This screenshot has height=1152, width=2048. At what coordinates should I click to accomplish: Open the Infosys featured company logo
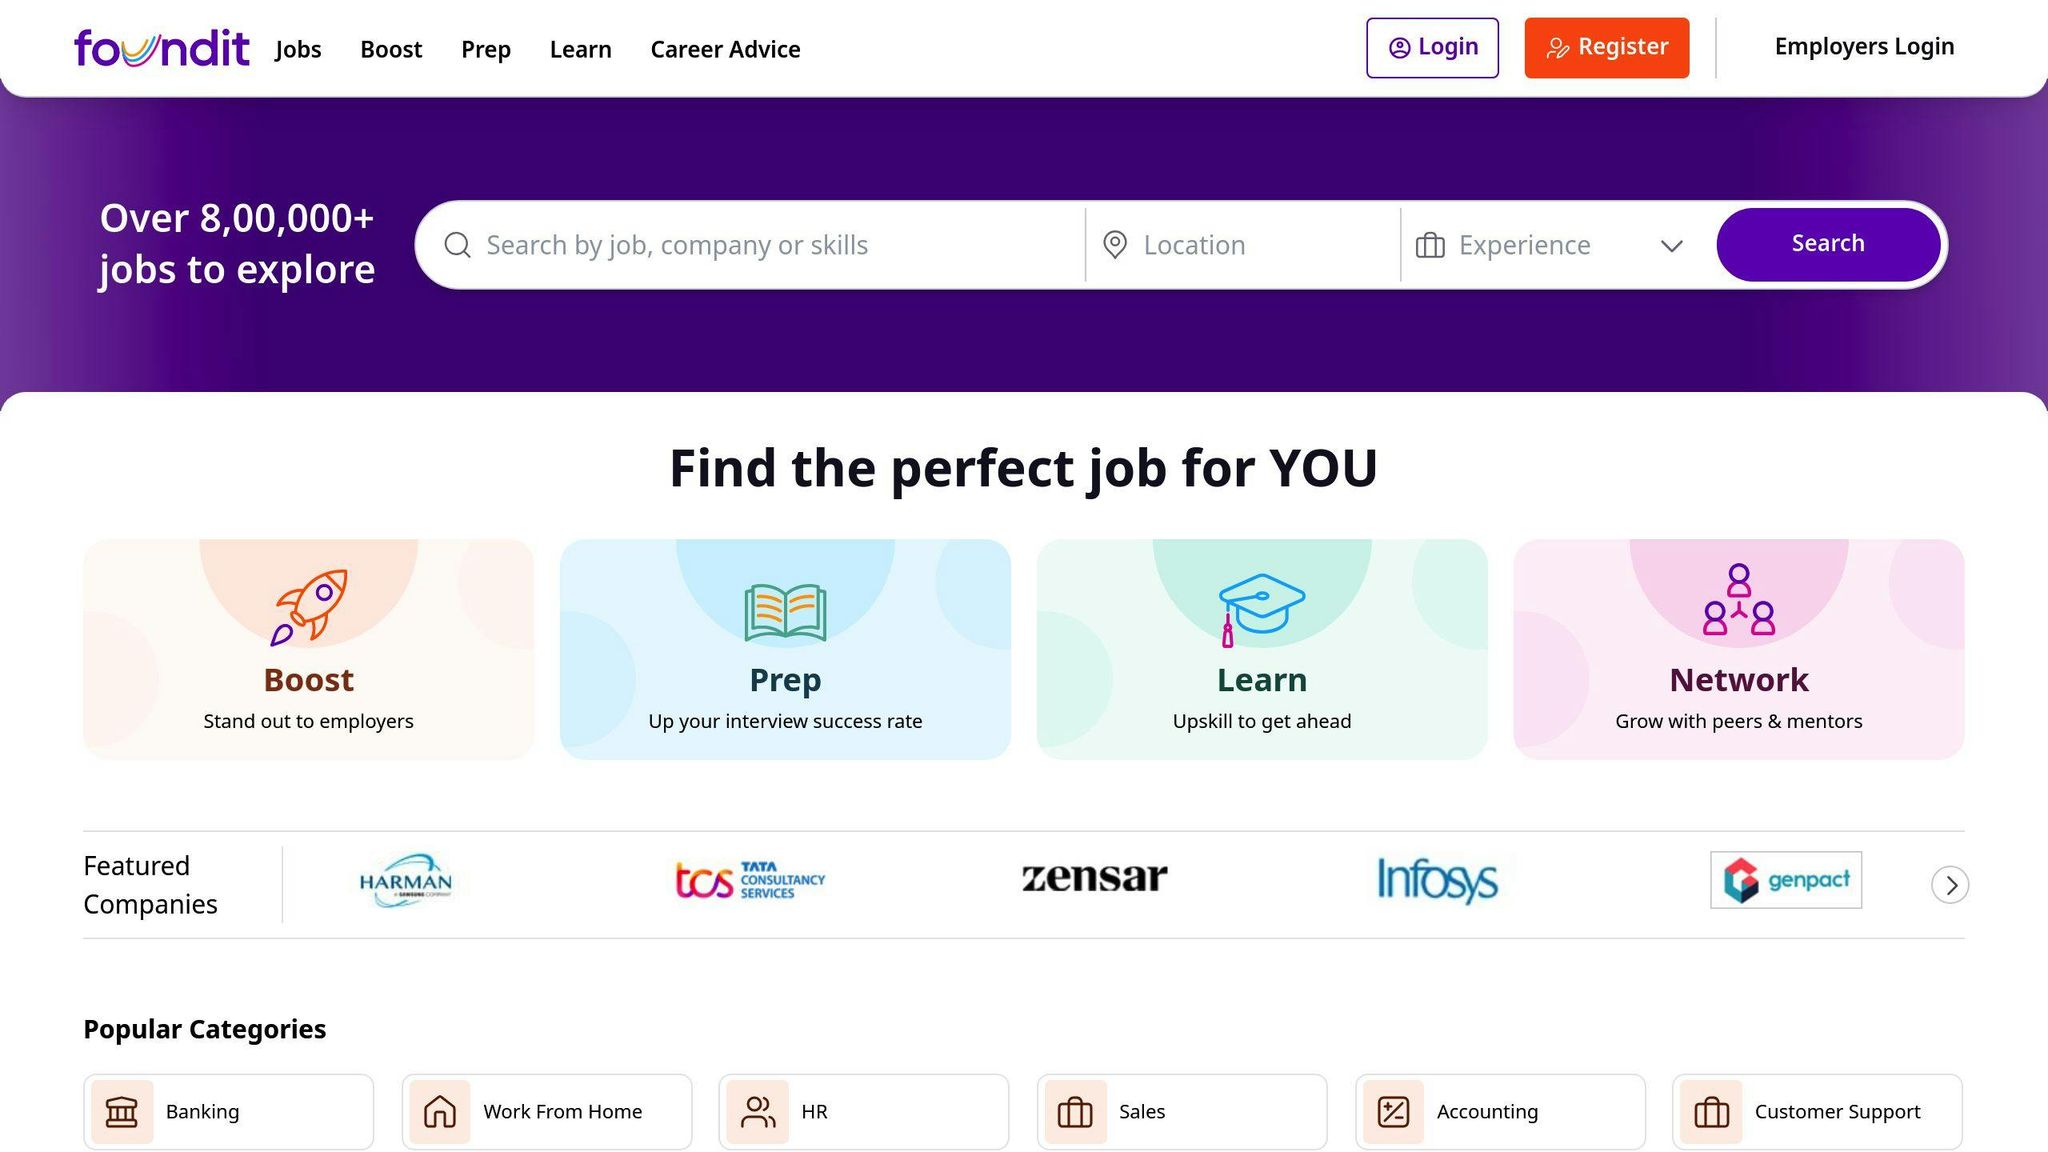pyautogui.click(x=1437, y=880)
